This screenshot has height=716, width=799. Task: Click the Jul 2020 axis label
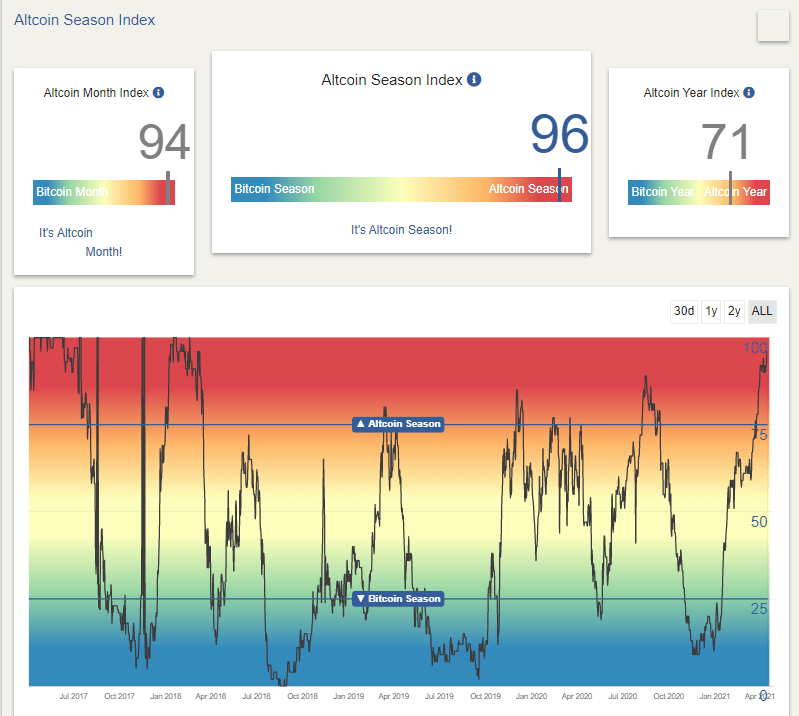click(623, 696)
